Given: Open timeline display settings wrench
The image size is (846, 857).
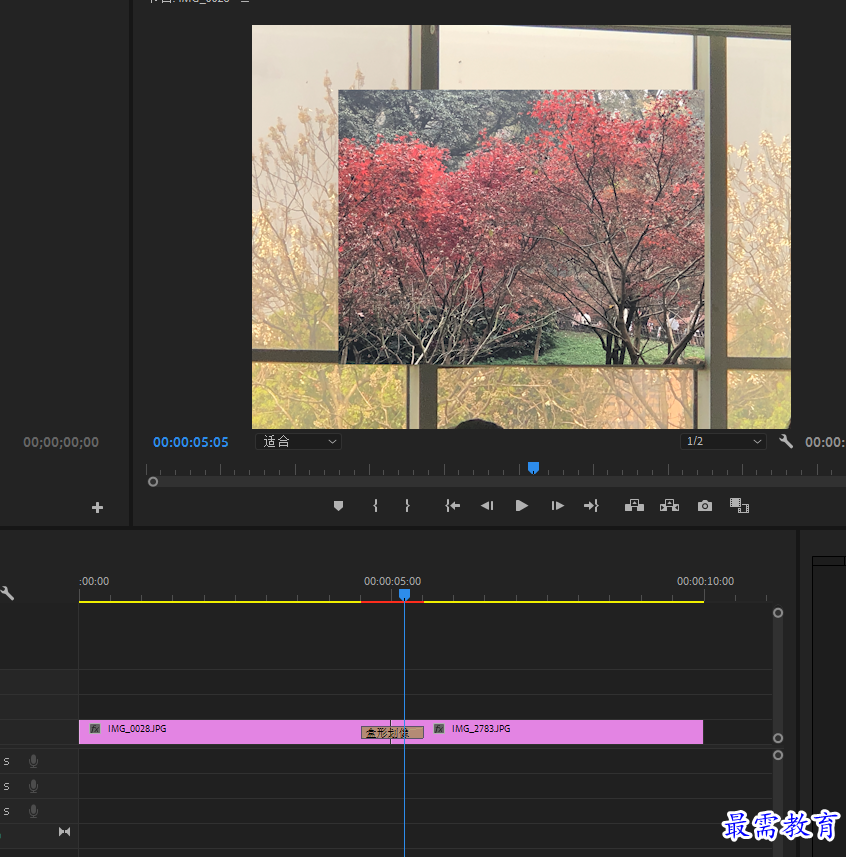Looking at the screenshot, I should coord(7,594).
